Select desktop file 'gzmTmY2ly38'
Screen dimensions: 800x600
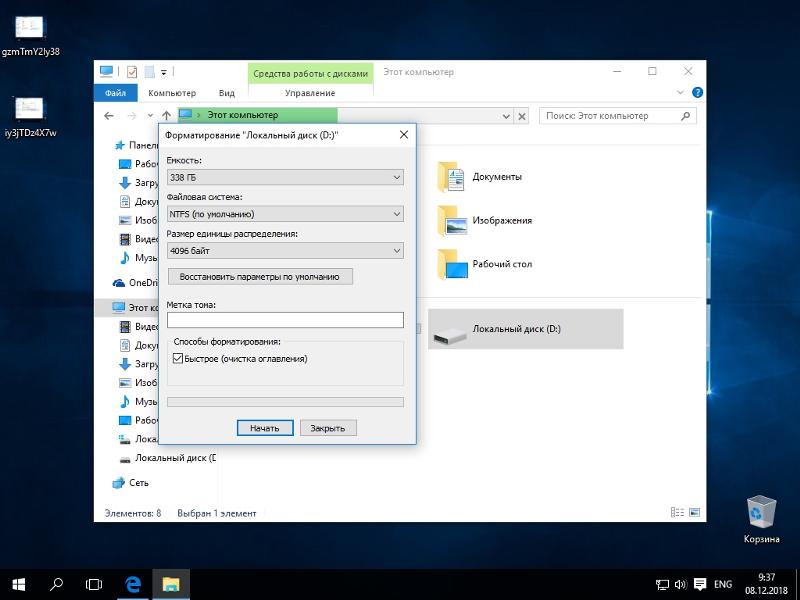coord(31,36)
